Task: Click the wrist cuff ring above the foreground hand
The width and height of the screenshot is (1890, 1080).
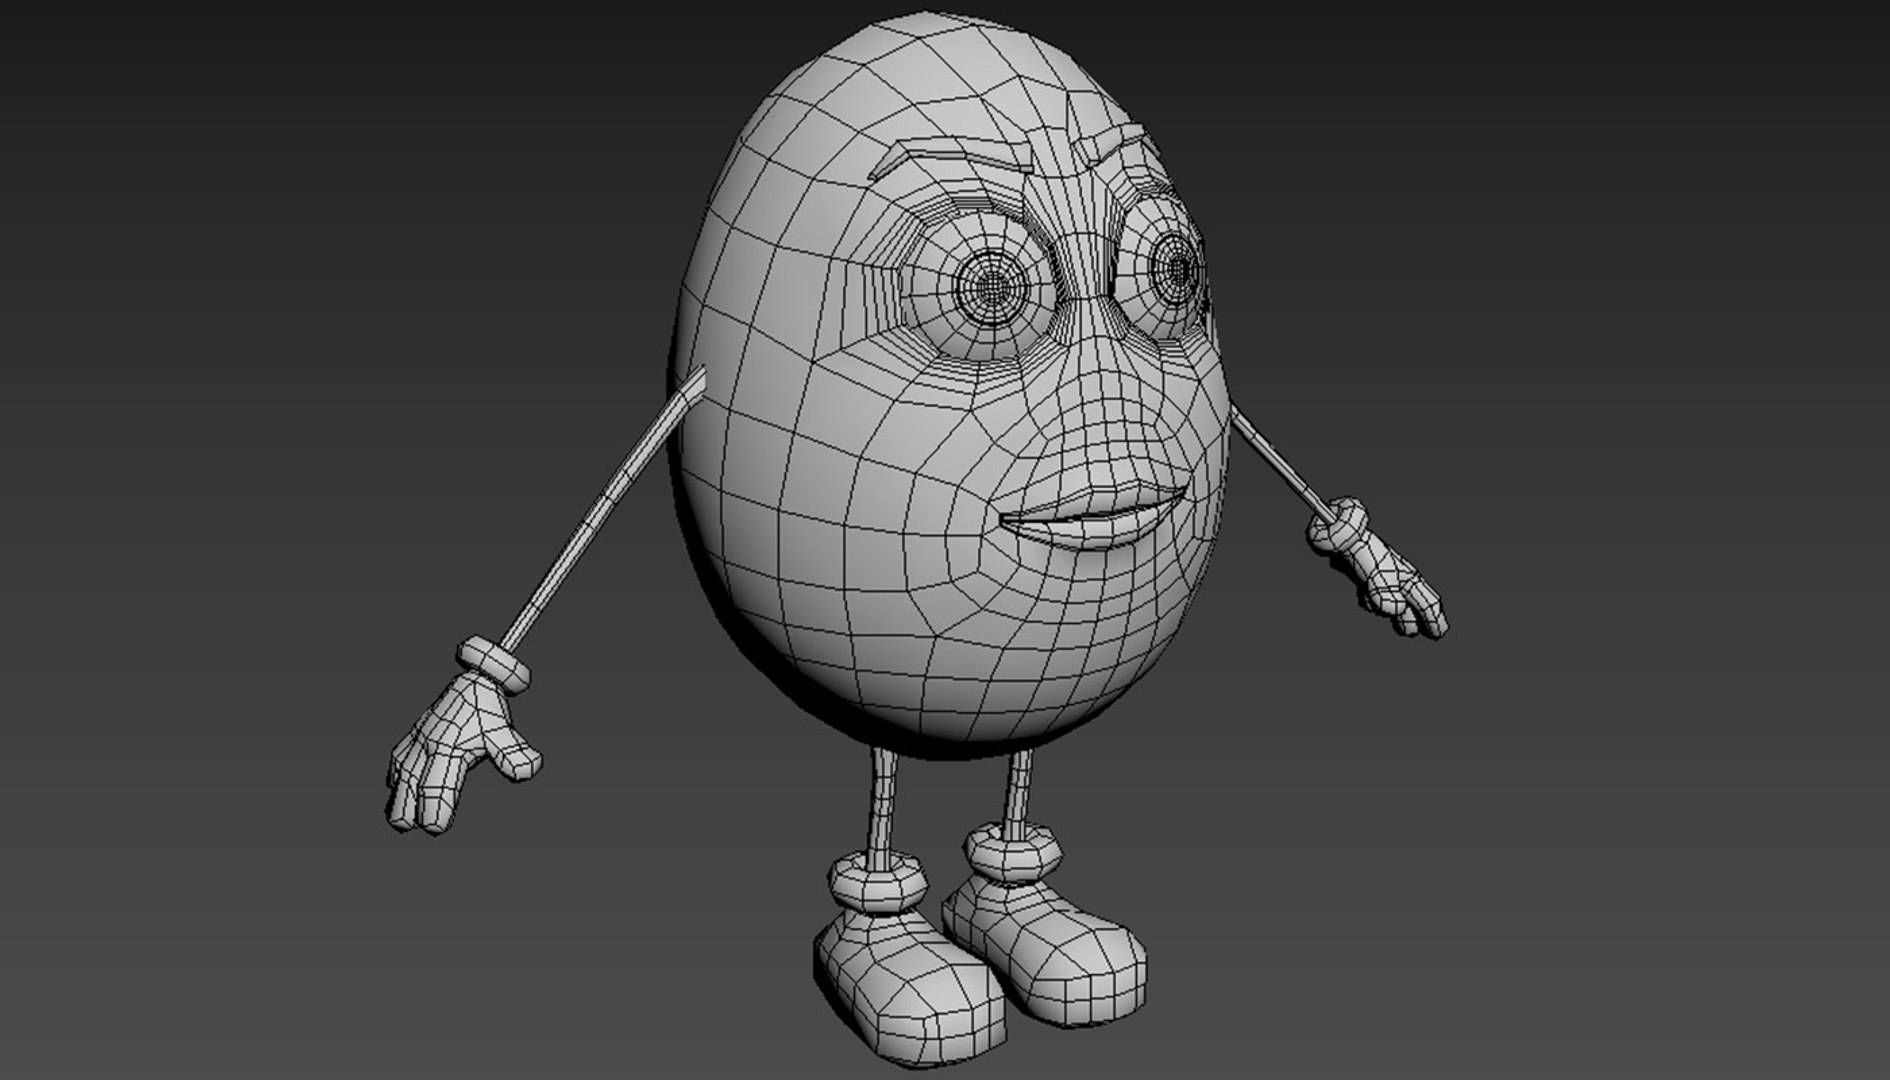Action: point(492,664)
